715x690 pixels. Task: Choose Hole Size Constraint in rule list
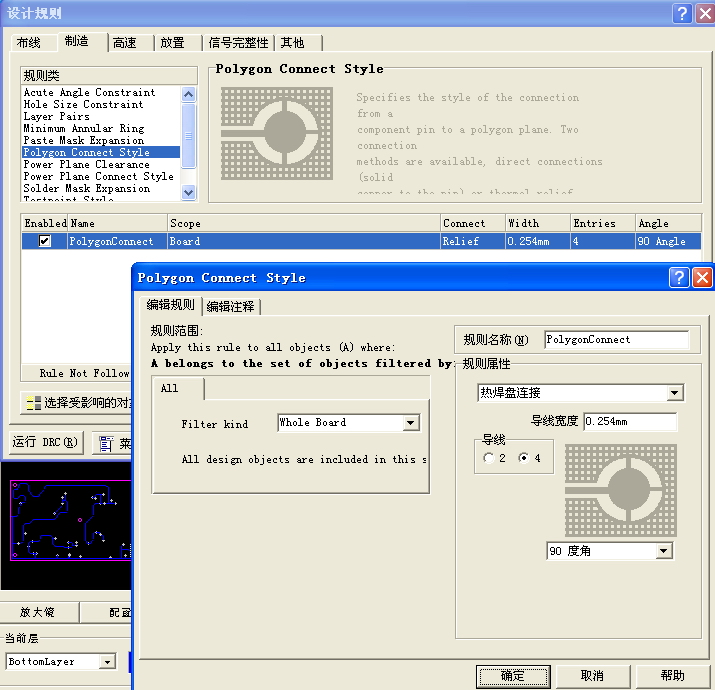click(83, 104)
